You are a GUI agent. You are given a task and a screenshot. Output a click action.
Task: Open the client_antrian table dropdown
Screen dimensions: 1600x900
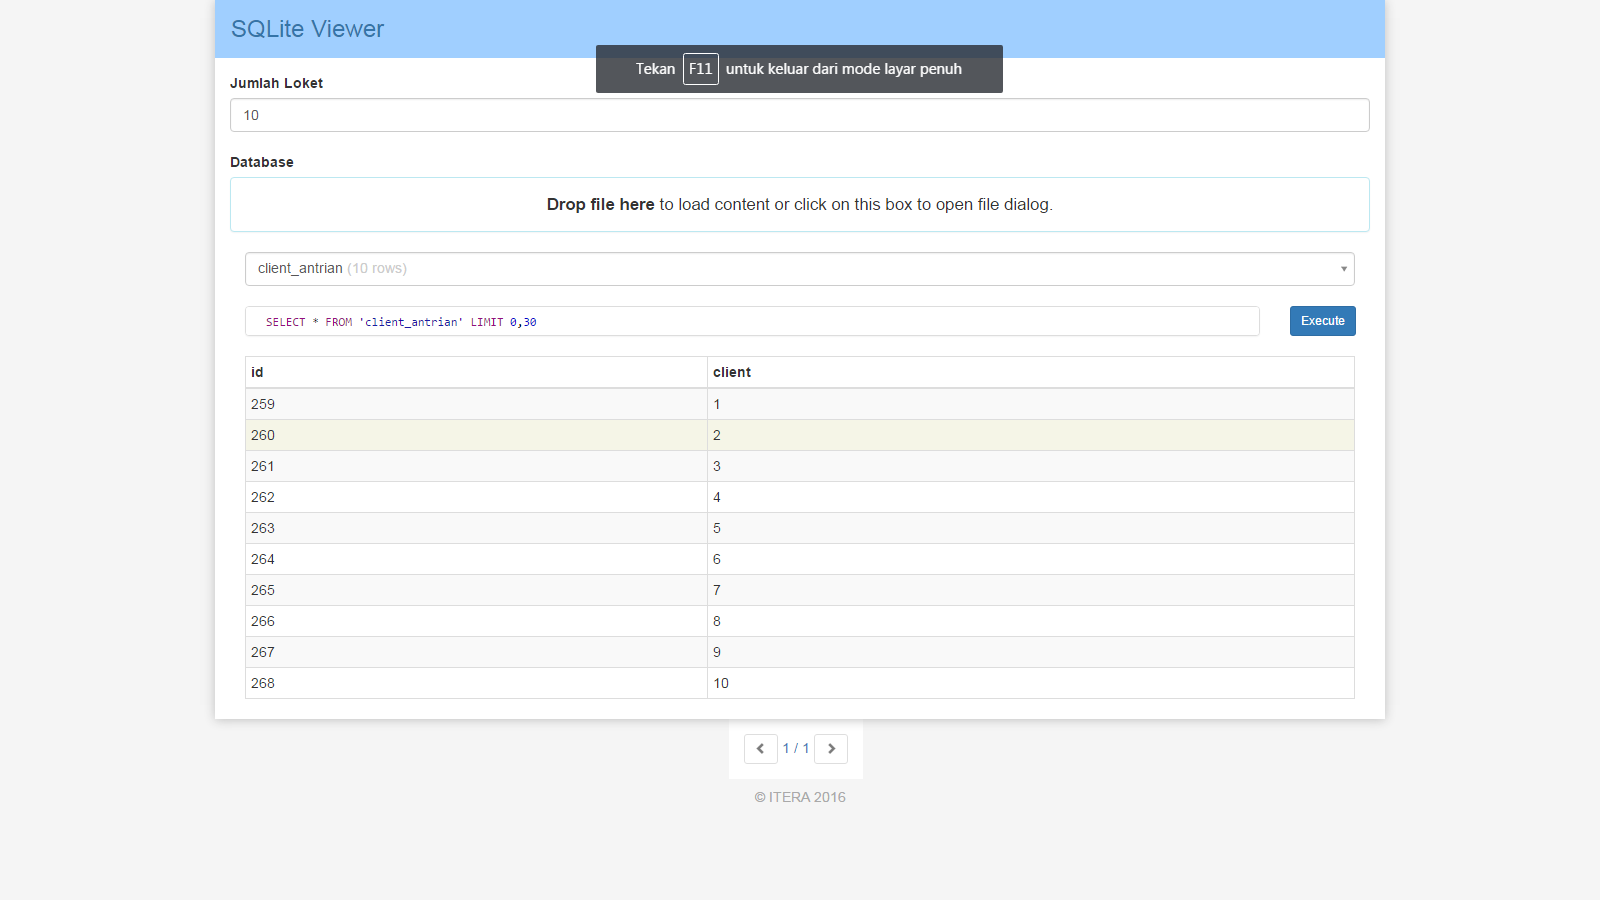coord(800,269)
